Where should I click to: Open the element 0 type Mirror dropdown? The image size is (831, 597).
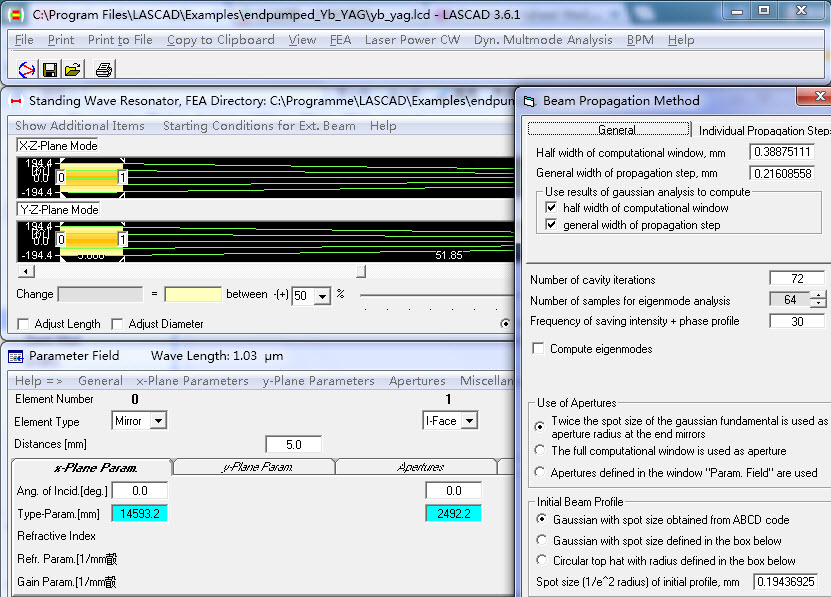click(x=158, y=421)
